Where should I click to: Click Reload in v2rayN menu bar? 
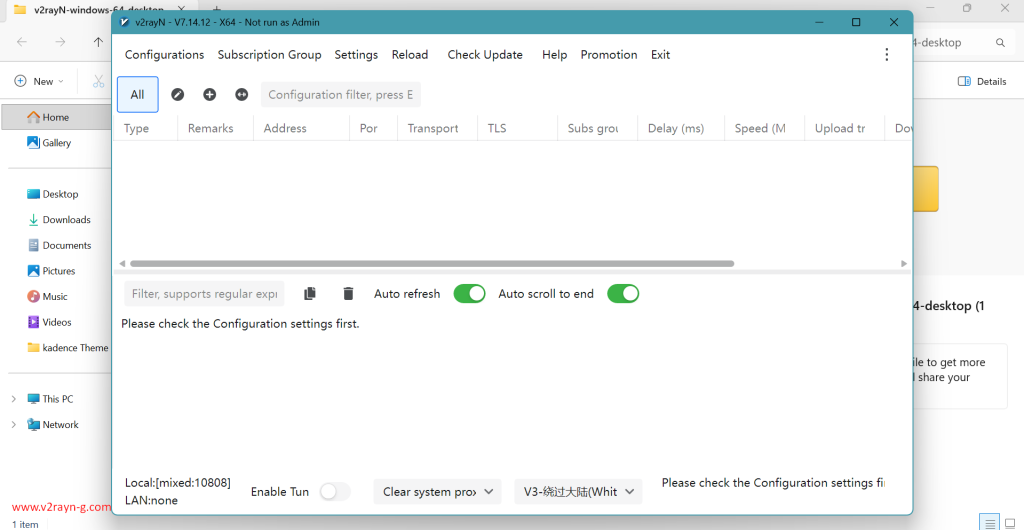(410, 55)
